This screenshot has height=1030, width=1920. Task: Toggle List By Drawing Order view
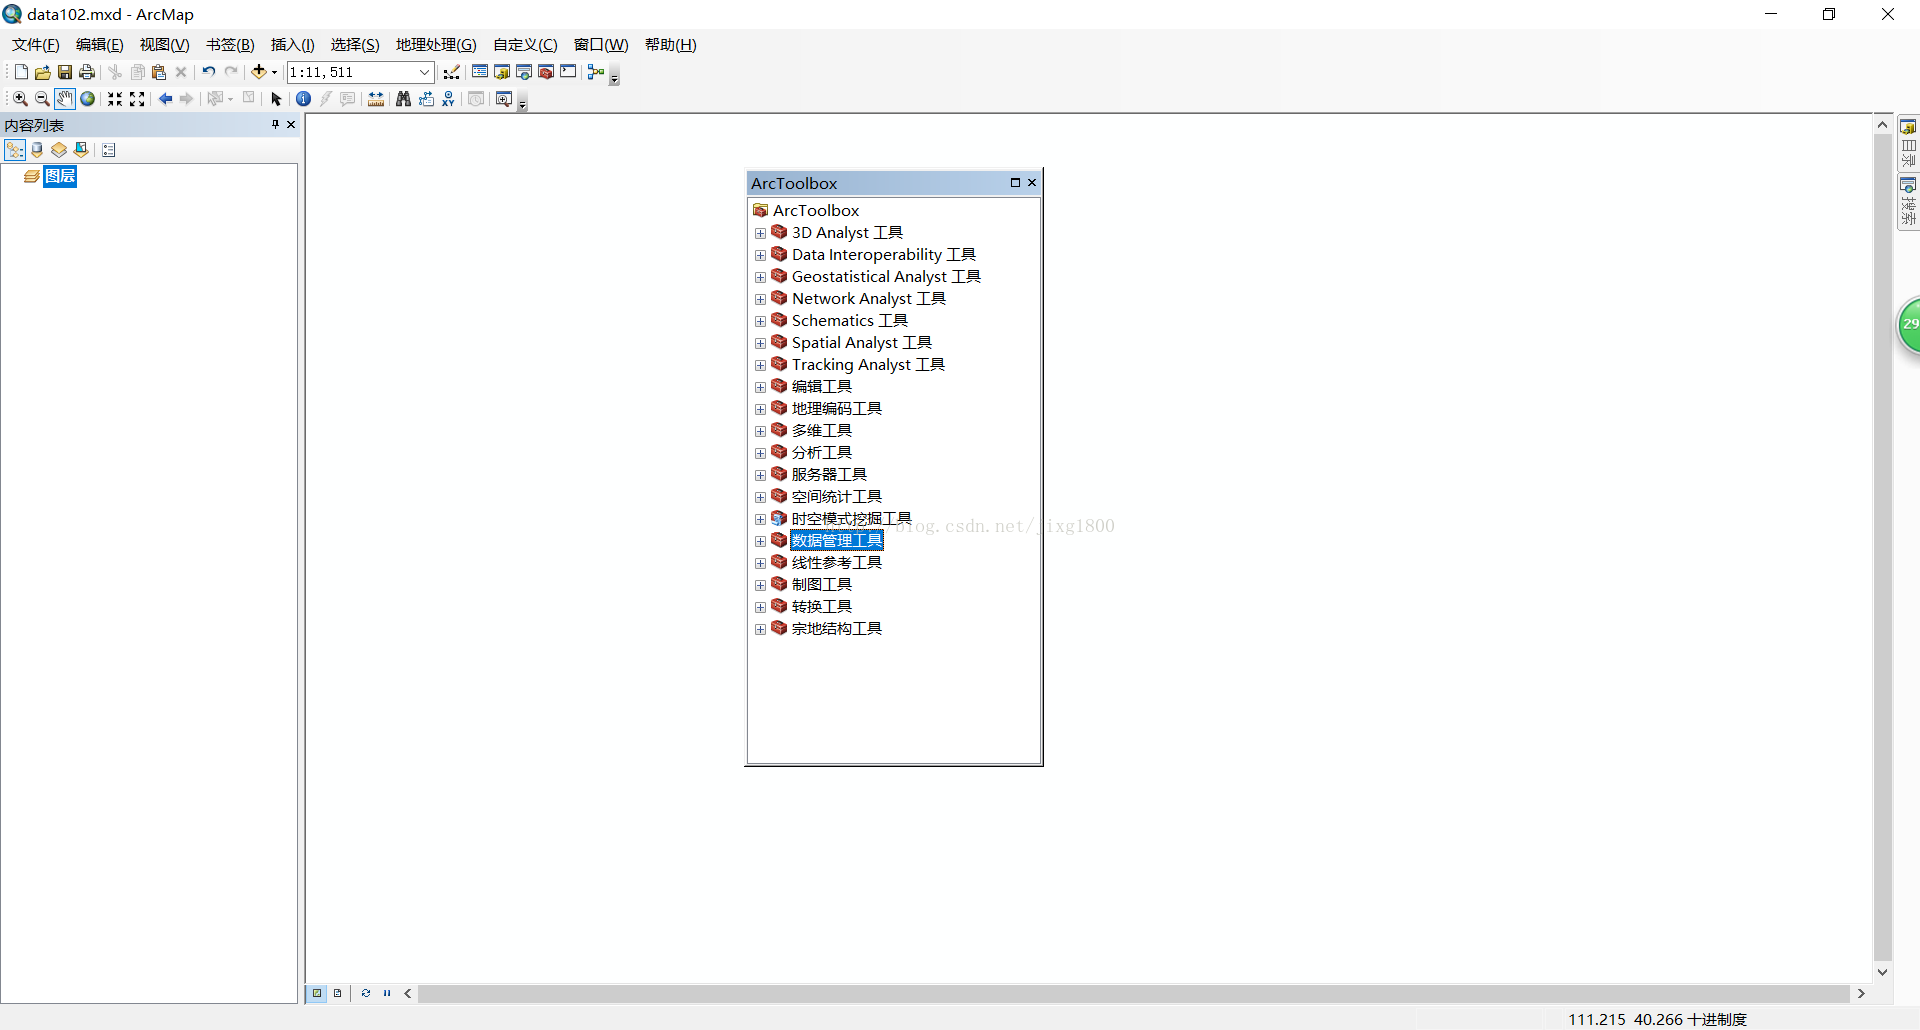click(15, 150)
